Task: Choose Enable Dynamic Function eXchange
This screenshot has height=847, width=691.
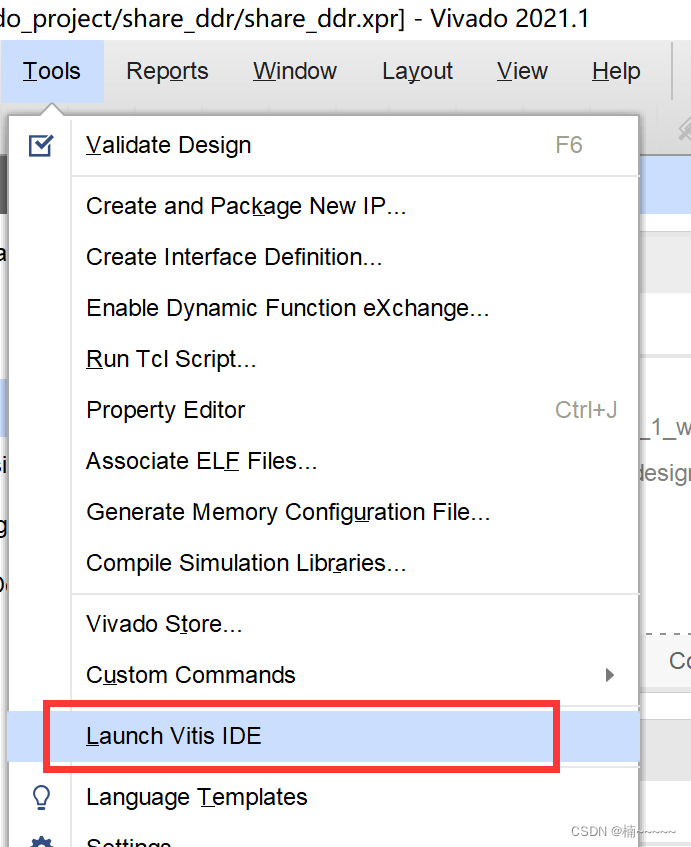Action: tap(323, 308)
